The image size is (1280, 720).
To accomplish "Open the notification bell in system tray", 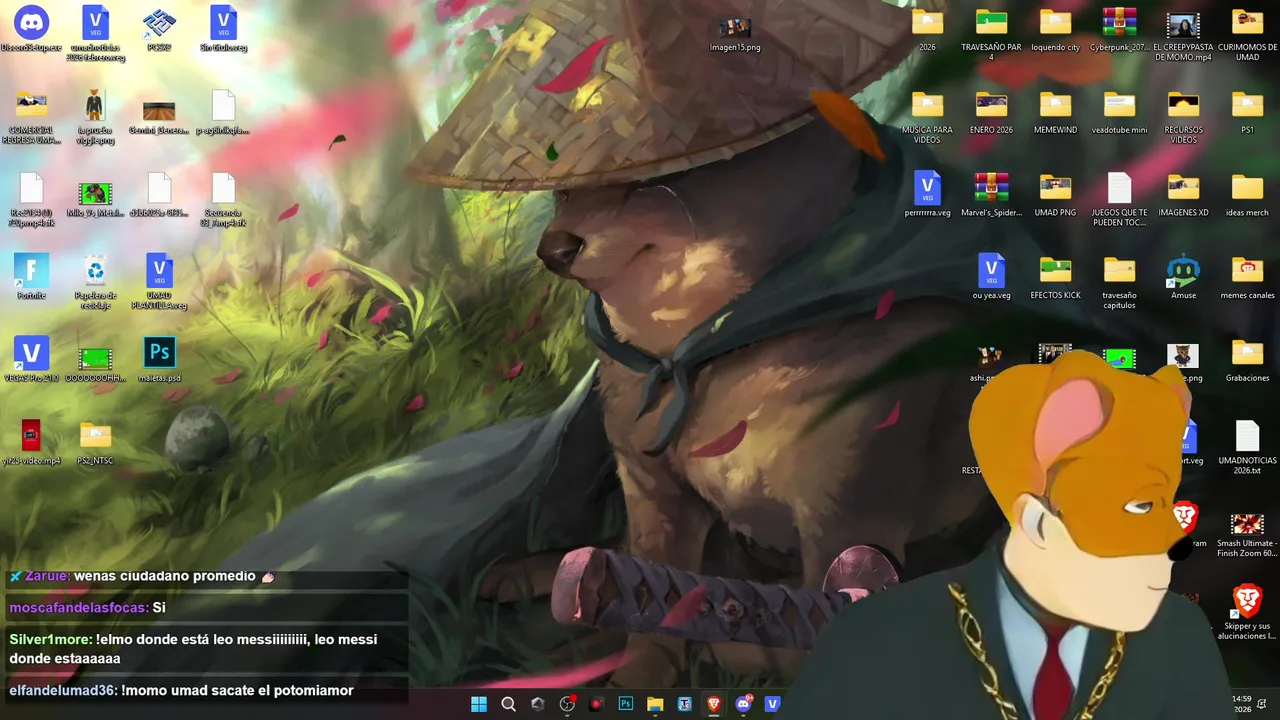I will pos(1262,704).
